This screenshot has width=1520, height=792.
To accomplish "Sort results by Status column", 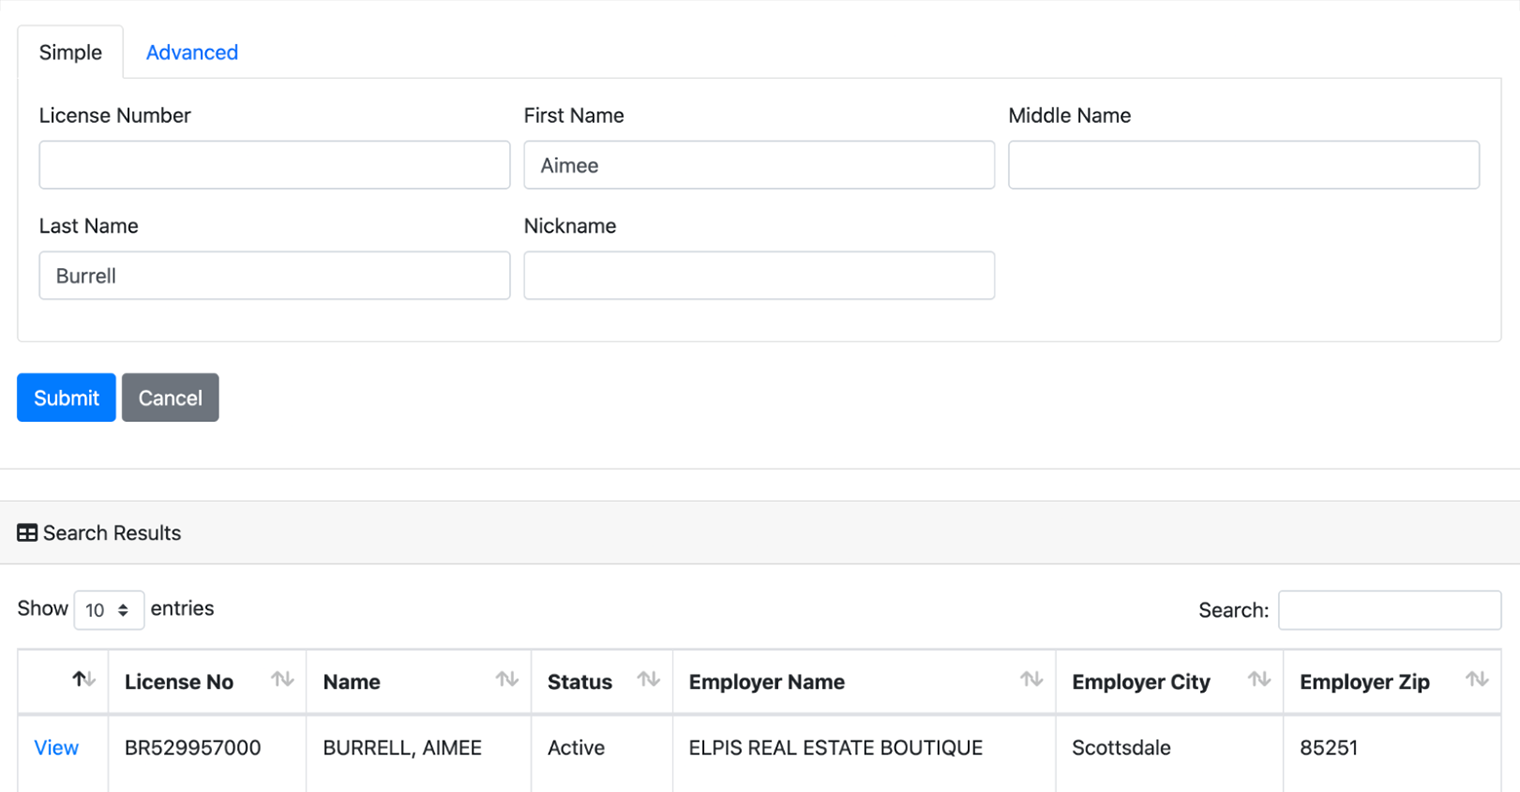I will (x=648, y=680).
